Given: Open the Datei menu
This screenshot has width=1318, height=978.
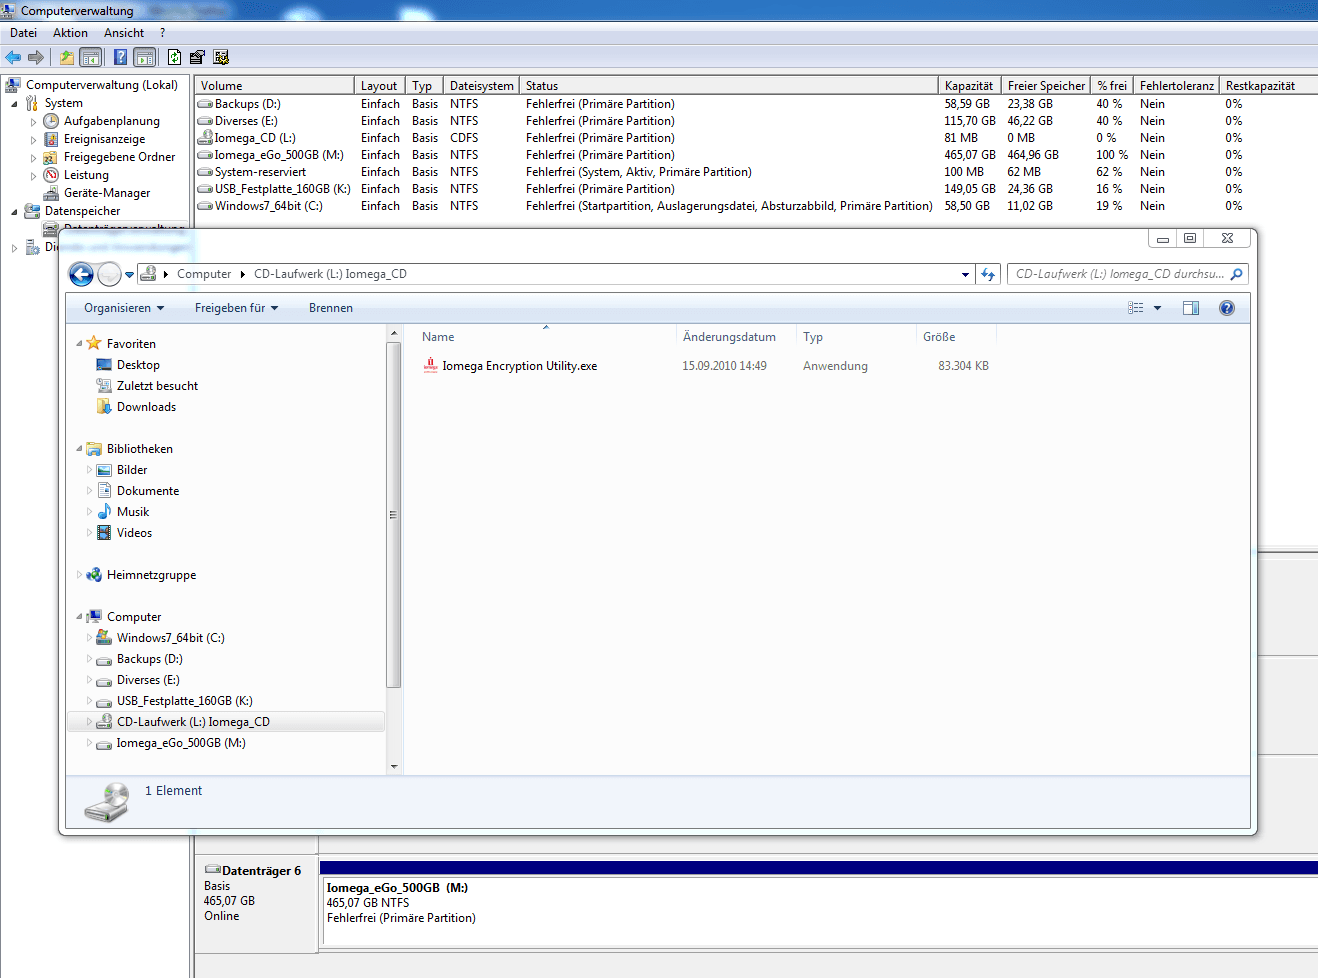Looking at the screenshot, I should [x=23, y=33].
